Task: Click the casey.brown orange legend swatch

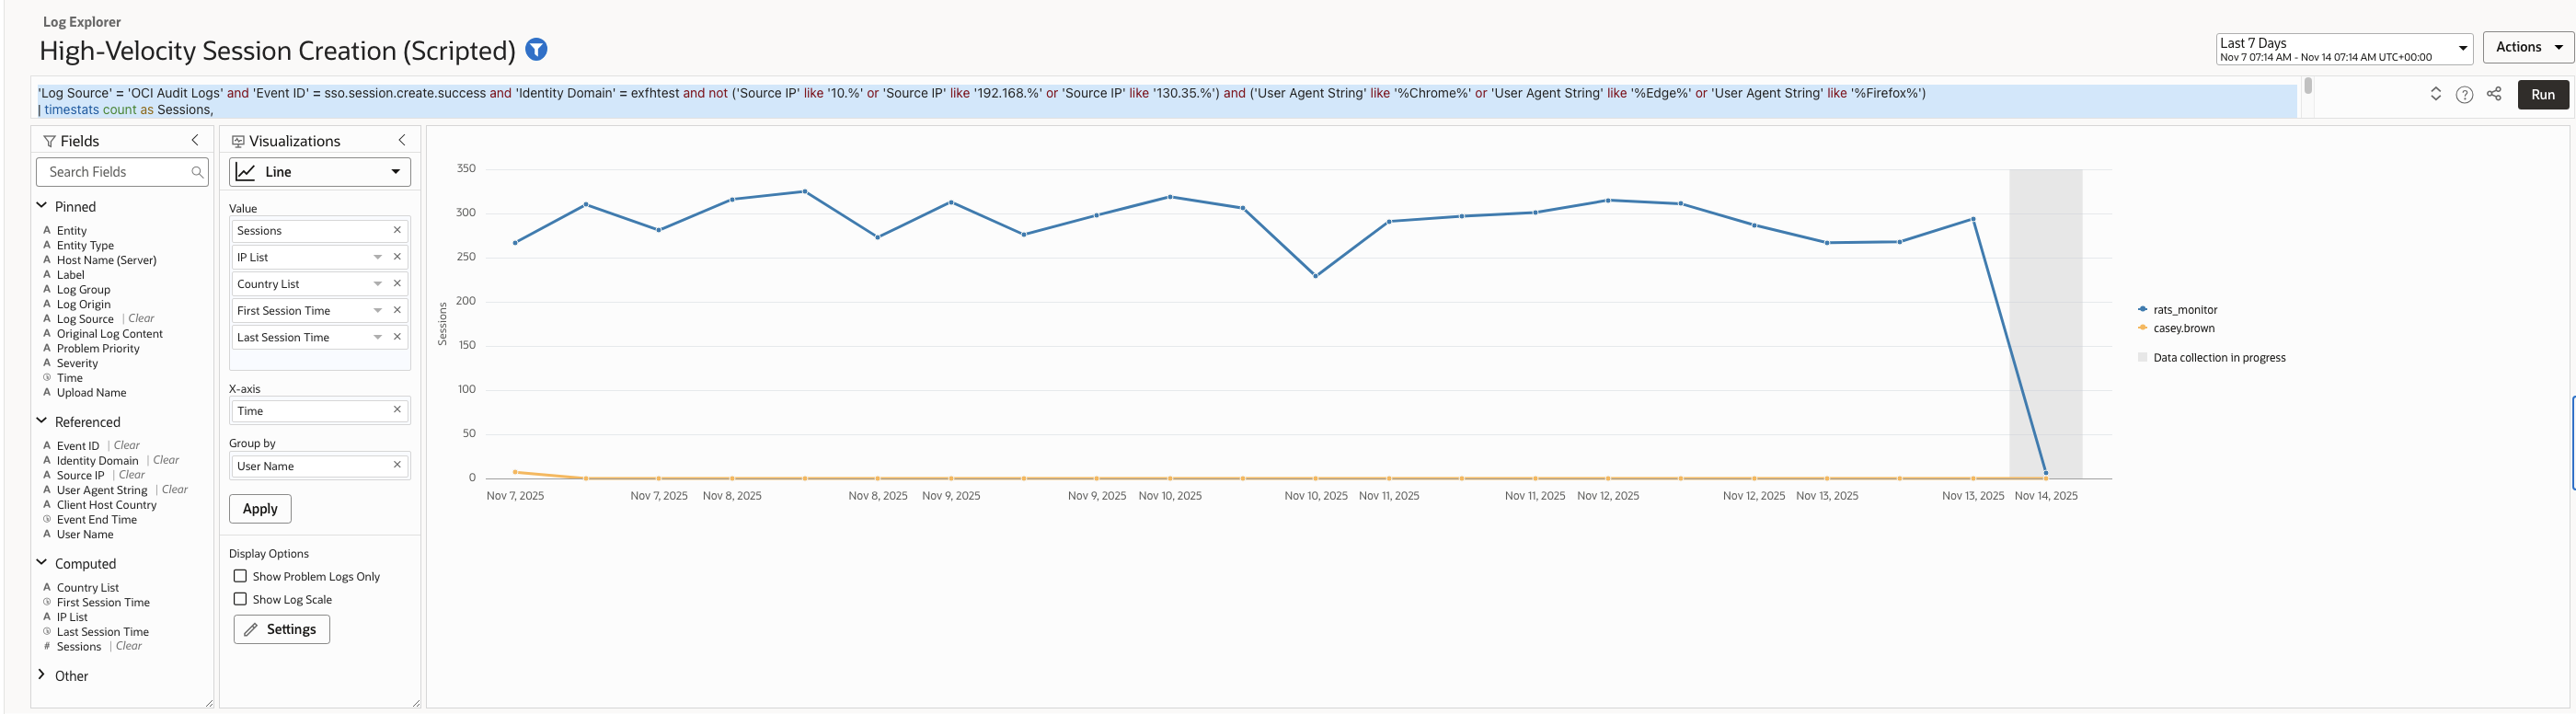Action: coord(2142,328)
